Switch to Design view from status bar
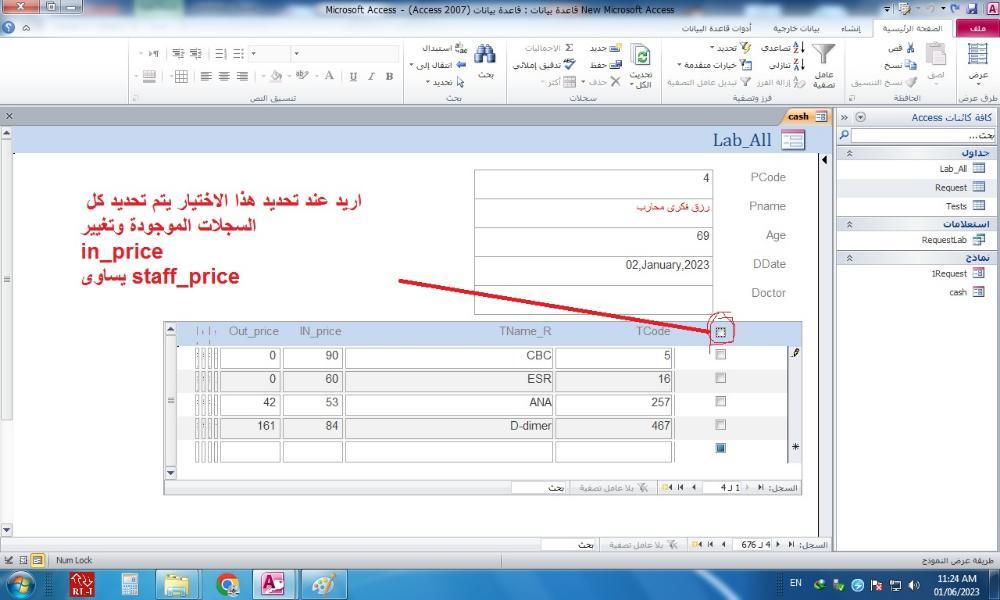Viewport: 1000px width, 600px height. pyautogui.click(x=9, y=560)
